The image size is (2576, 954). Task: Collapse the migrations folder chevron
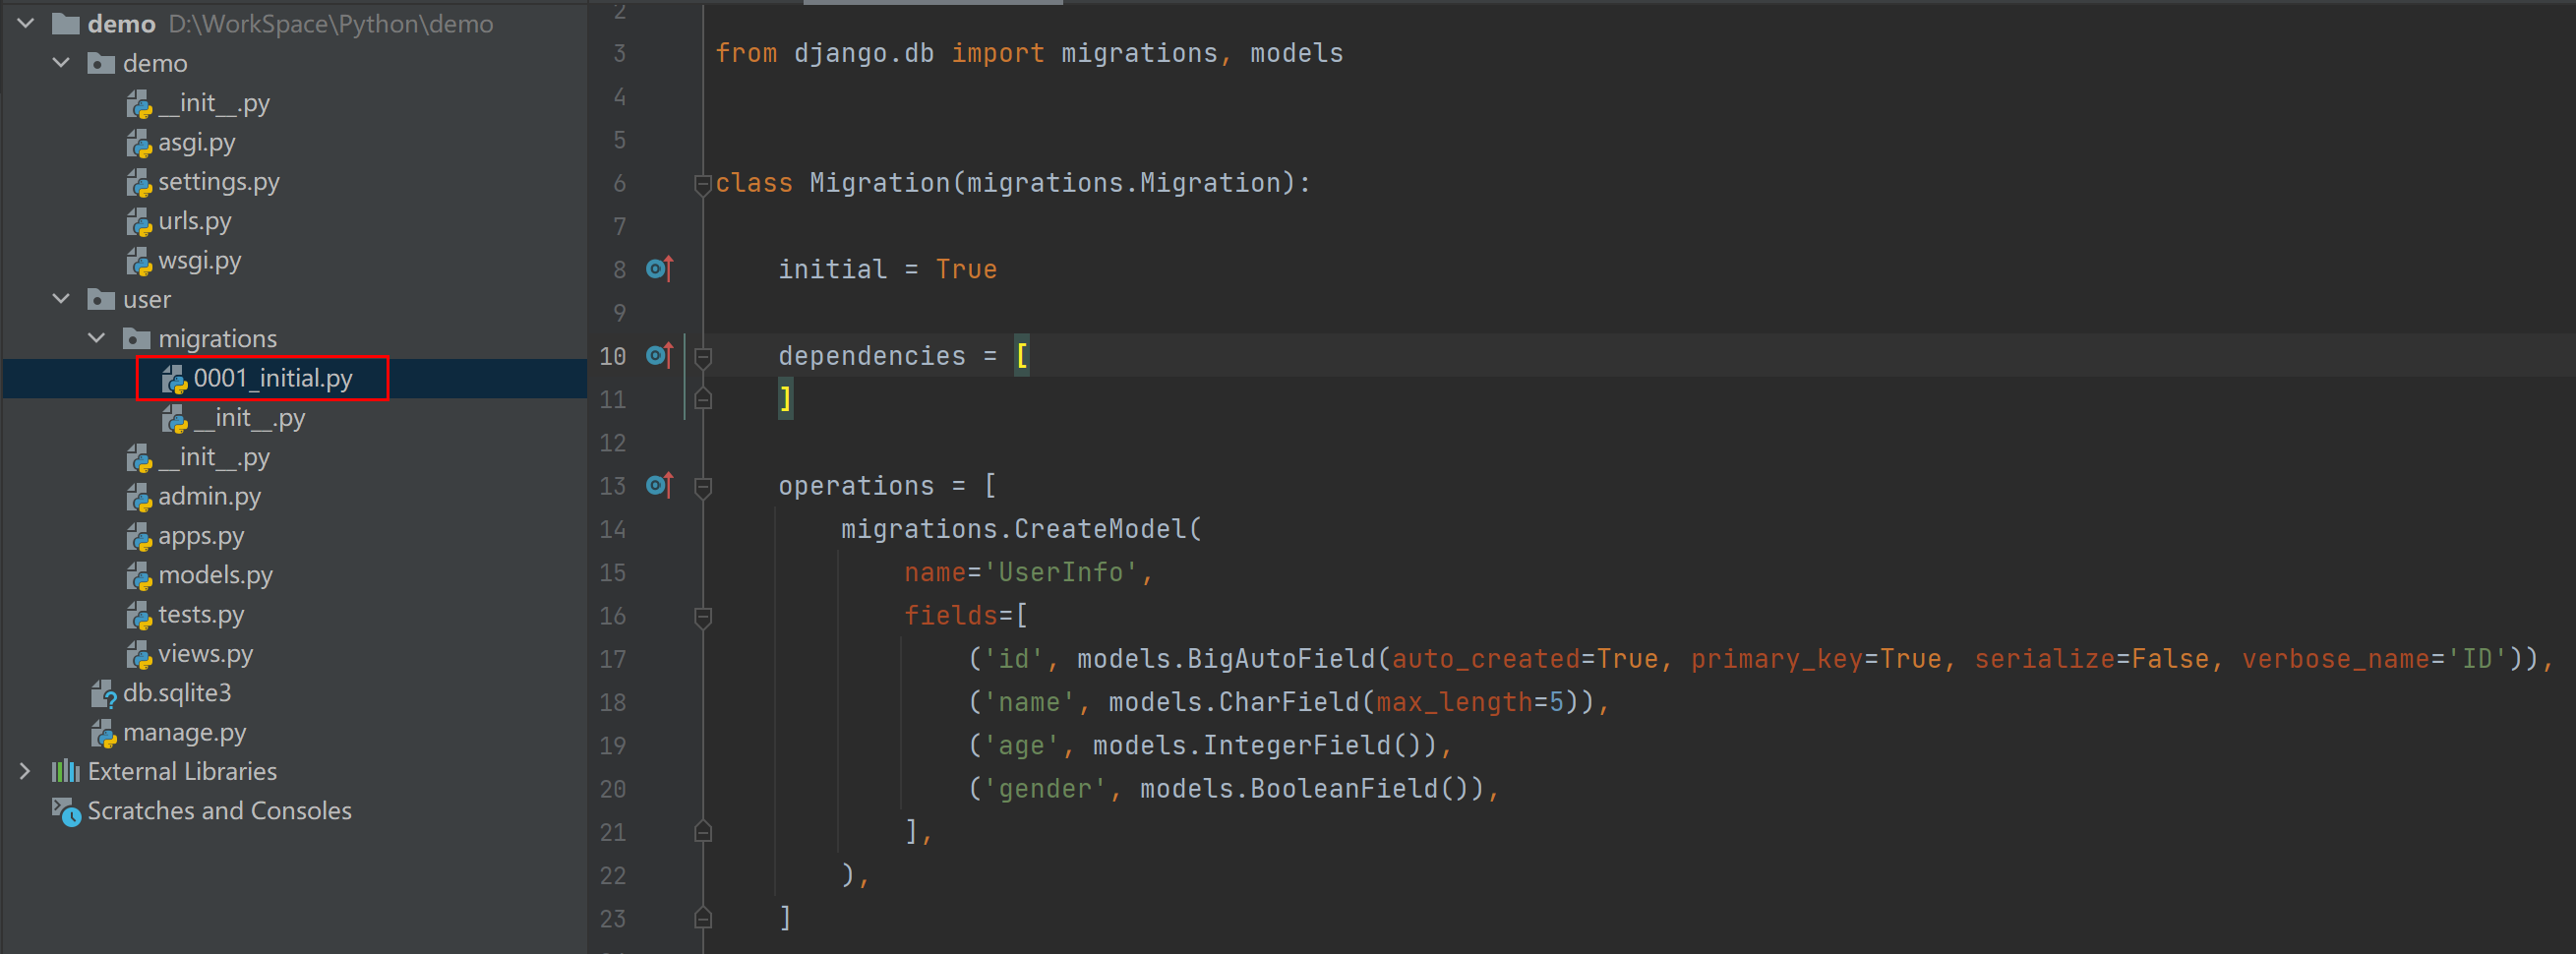coord(97,338)
